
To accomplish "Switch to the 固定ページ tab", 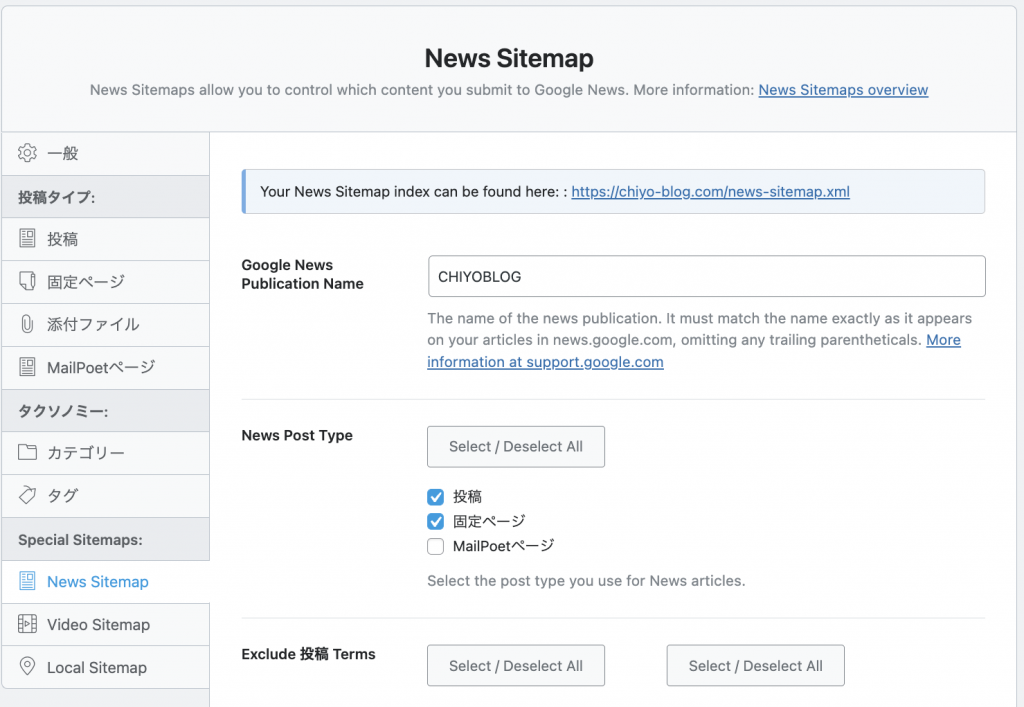I will pyautogui.click(x=106, y=282).
